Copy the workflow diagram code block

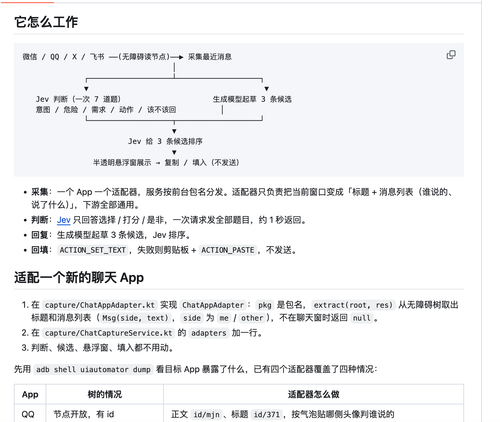tap(451, 55)
